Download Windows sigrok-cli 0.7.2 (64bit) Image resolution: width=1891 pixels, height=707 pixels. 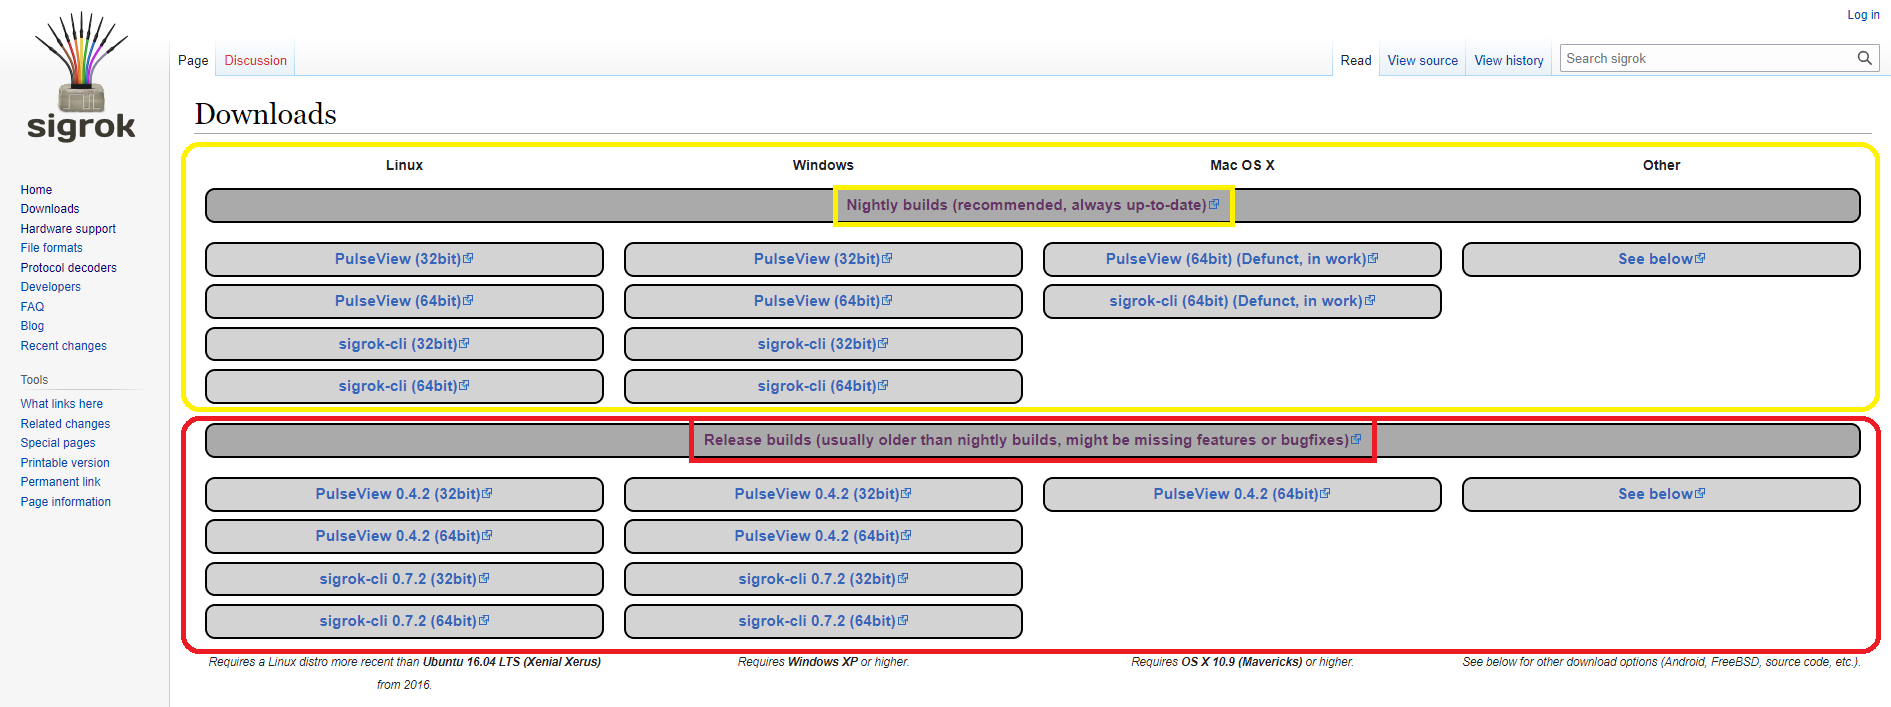point(823,621)
